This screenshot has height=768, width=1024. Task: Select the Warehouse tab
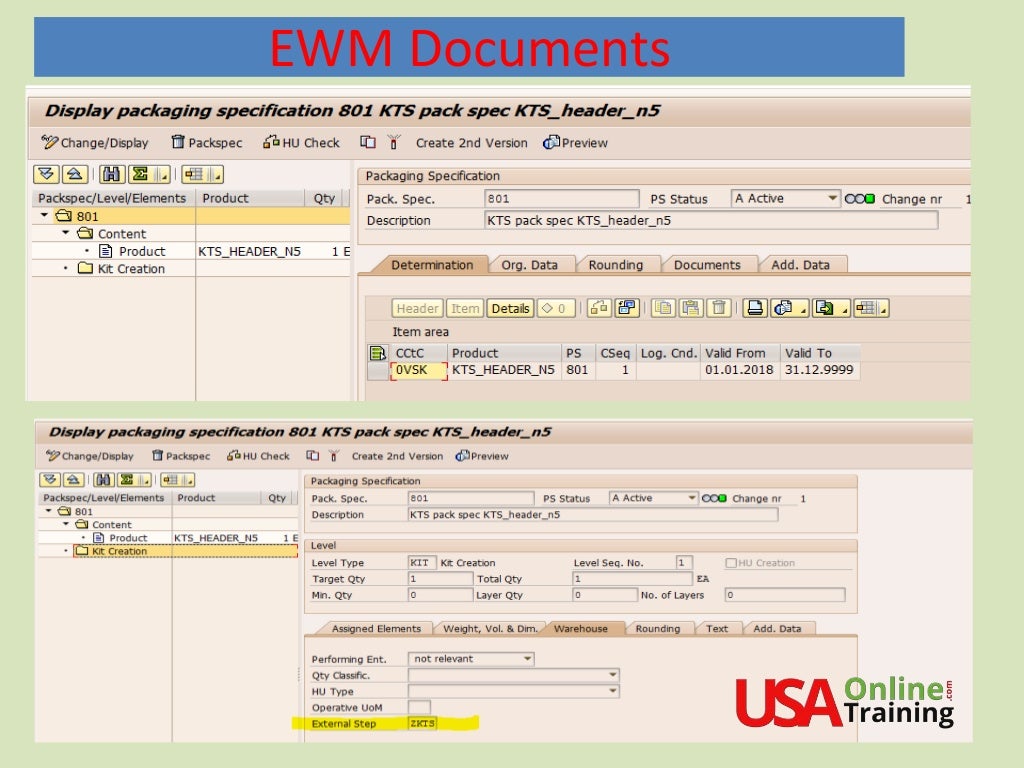[581, 628]
